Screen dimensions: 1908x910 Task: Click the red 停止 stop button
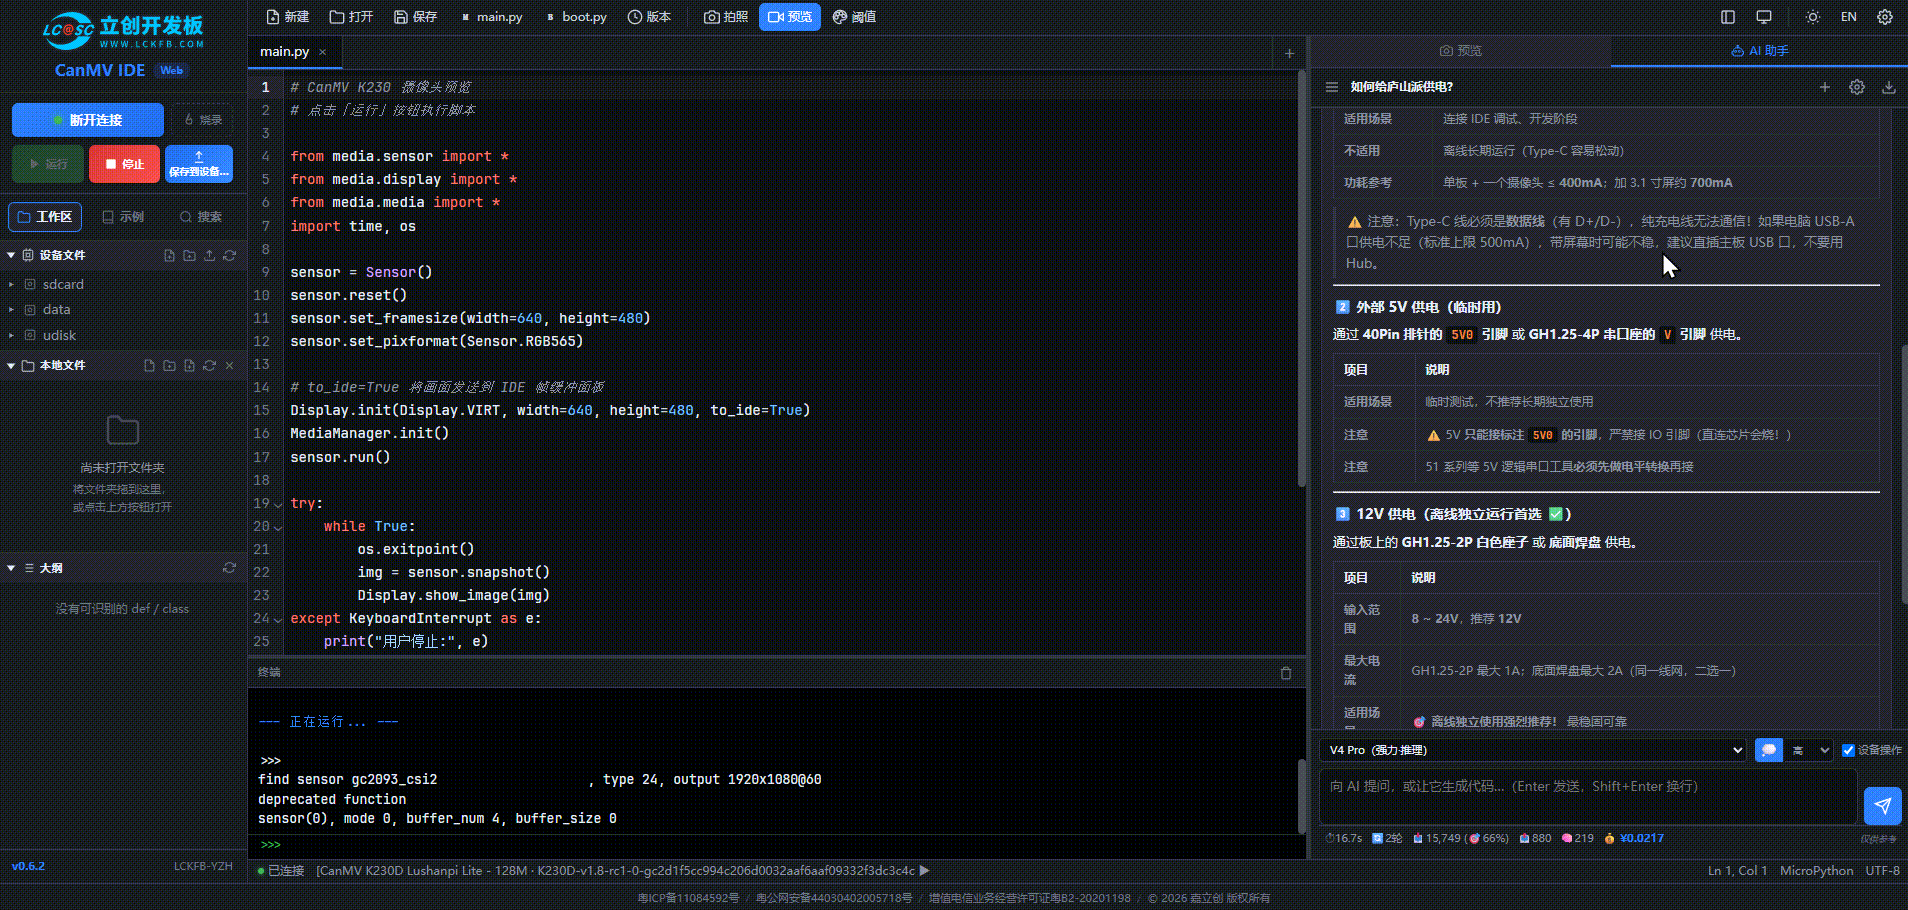125,164
